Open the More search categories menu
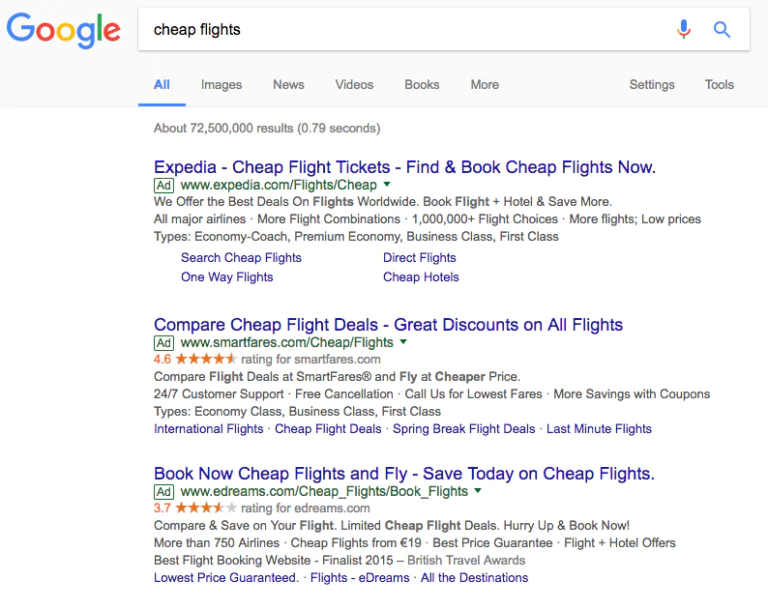Screen dimensions: 768x610 [484, 85]
